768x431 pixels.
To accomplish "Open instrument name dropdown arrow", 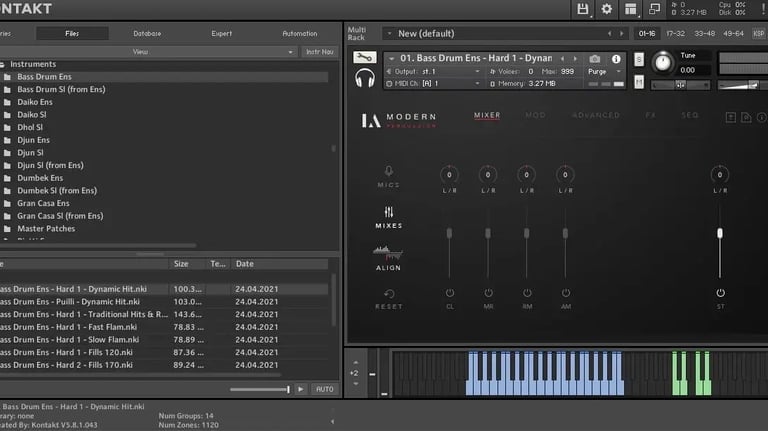I will pos(391,58).
